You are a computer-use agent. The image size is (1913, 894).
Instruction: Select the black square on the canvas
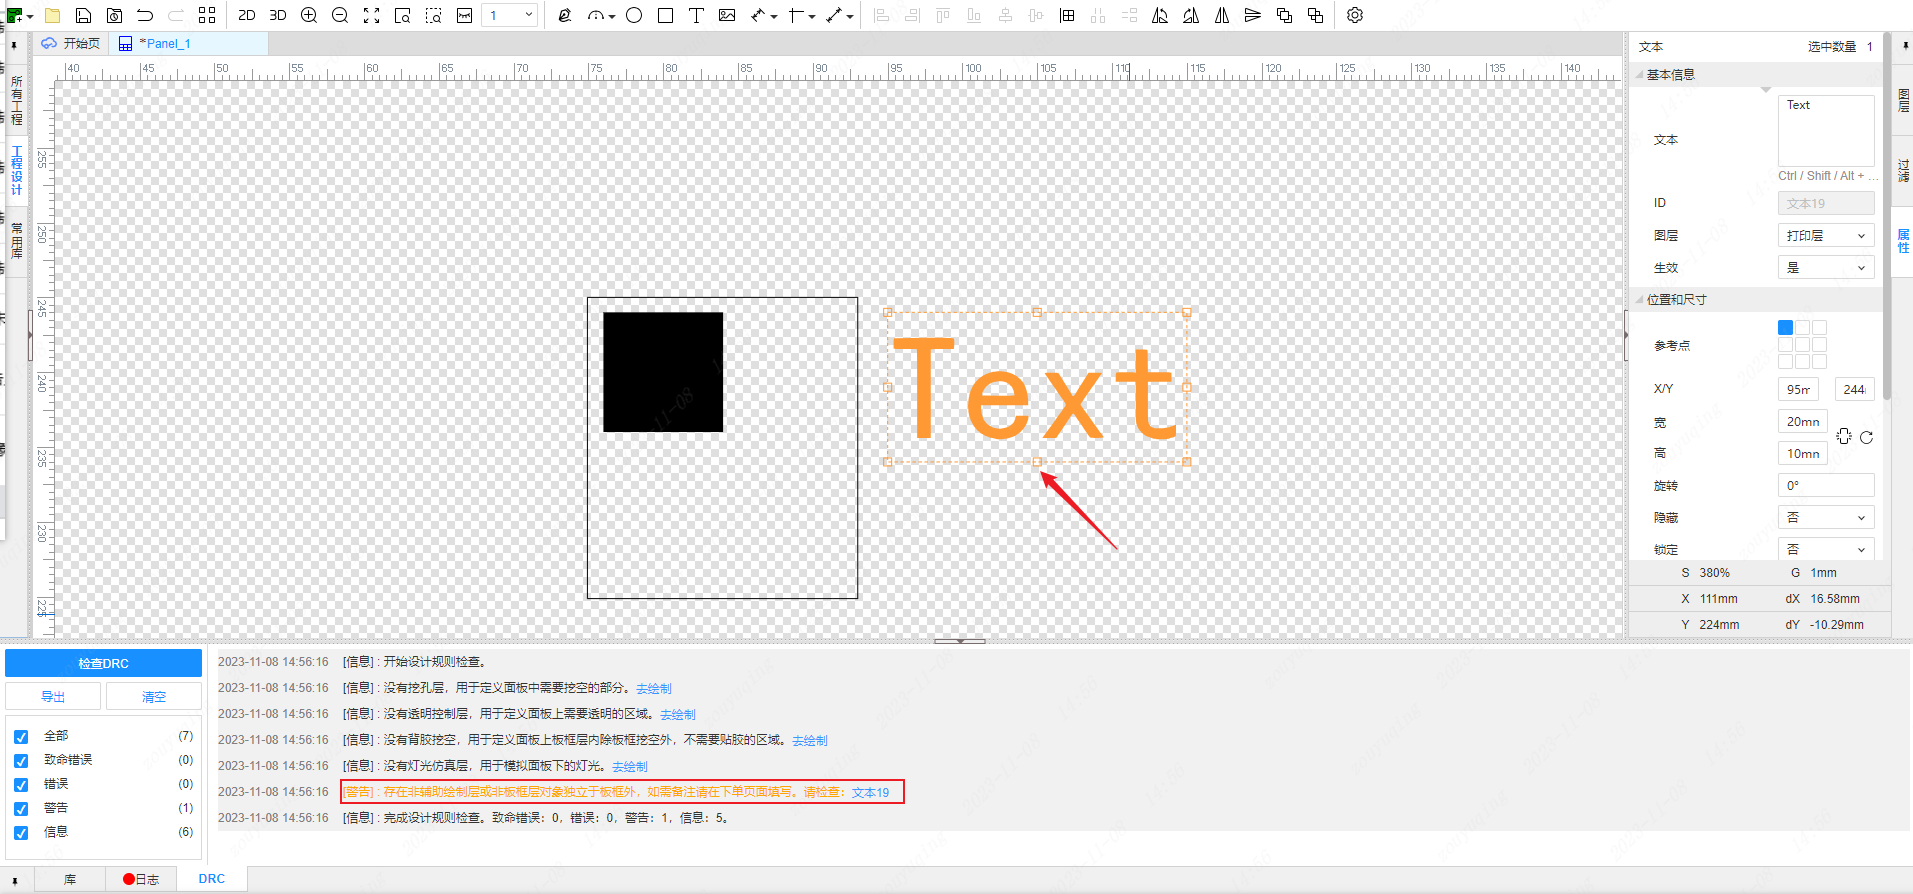[663, 372]
